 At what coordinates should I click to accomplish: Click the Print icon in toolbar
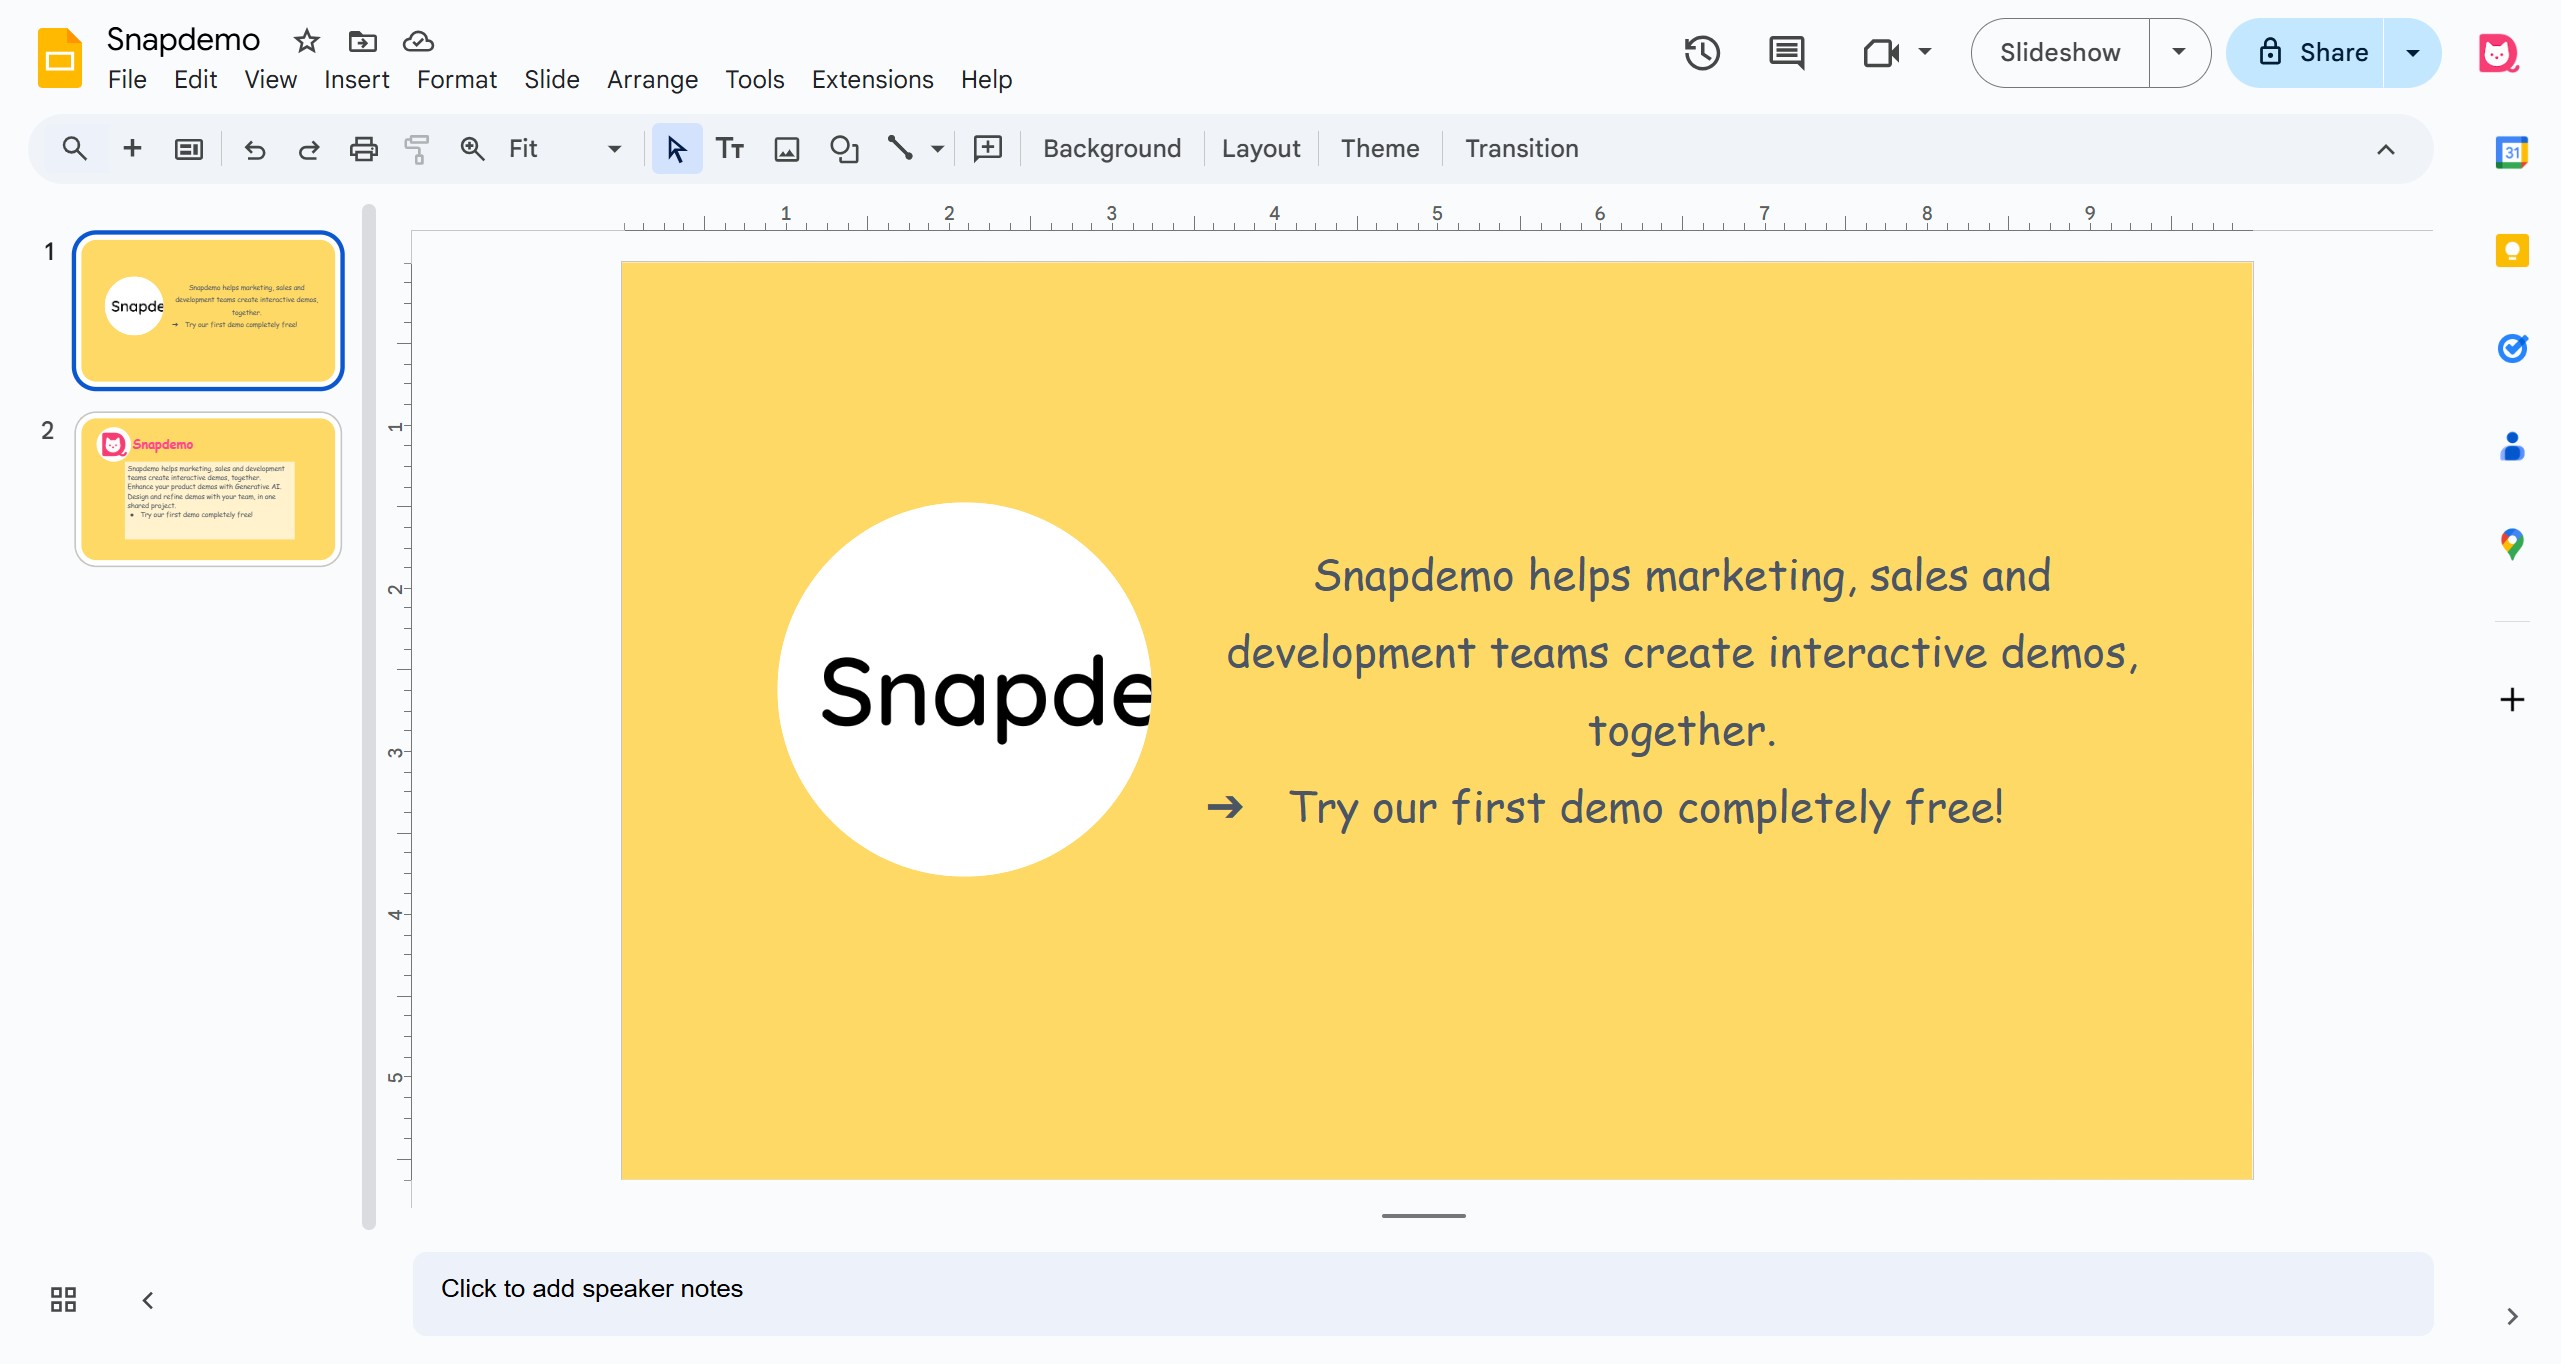(x=363, y=149)
